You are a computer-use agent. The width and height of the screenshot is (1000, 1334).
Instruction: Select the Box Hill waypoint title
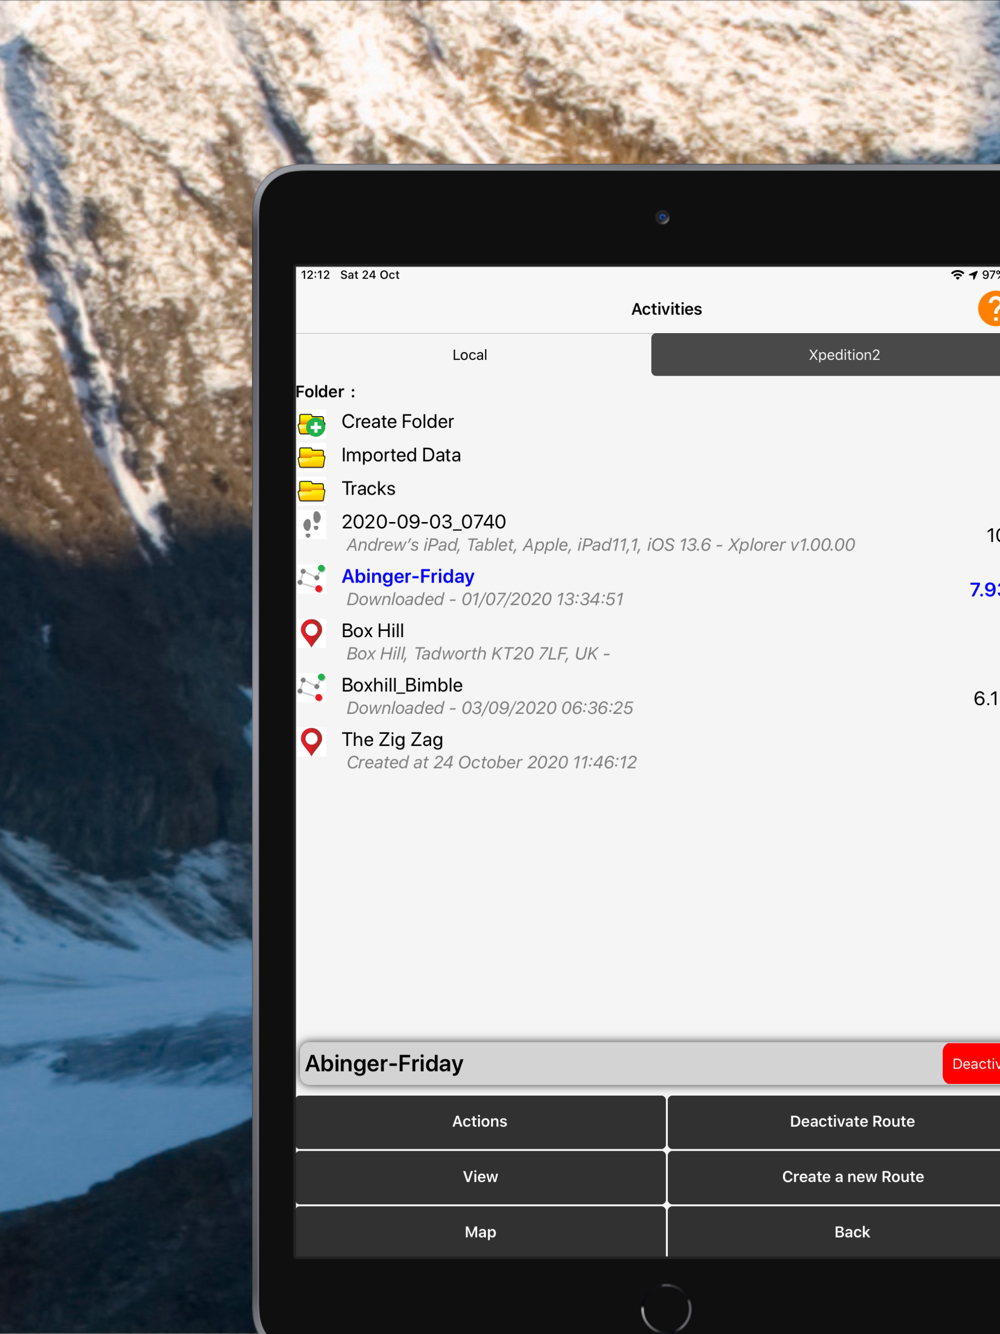click(373, 631)
